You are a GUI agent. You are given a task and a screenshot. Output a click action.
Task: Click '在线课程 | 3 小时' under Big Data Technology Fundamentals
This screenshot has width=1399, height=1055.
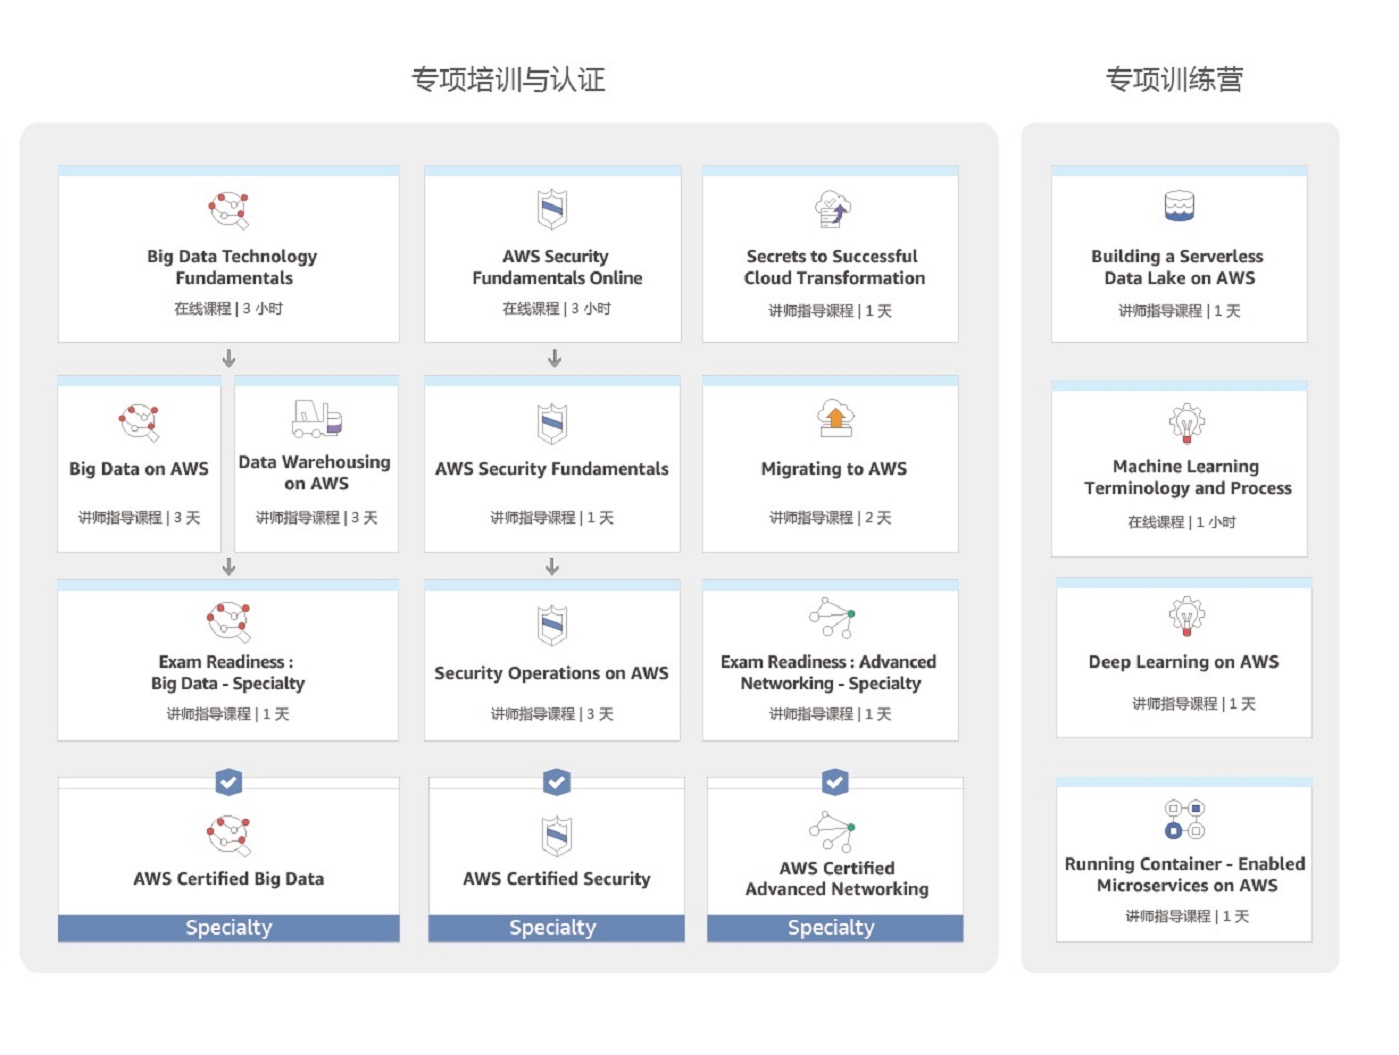229,309
